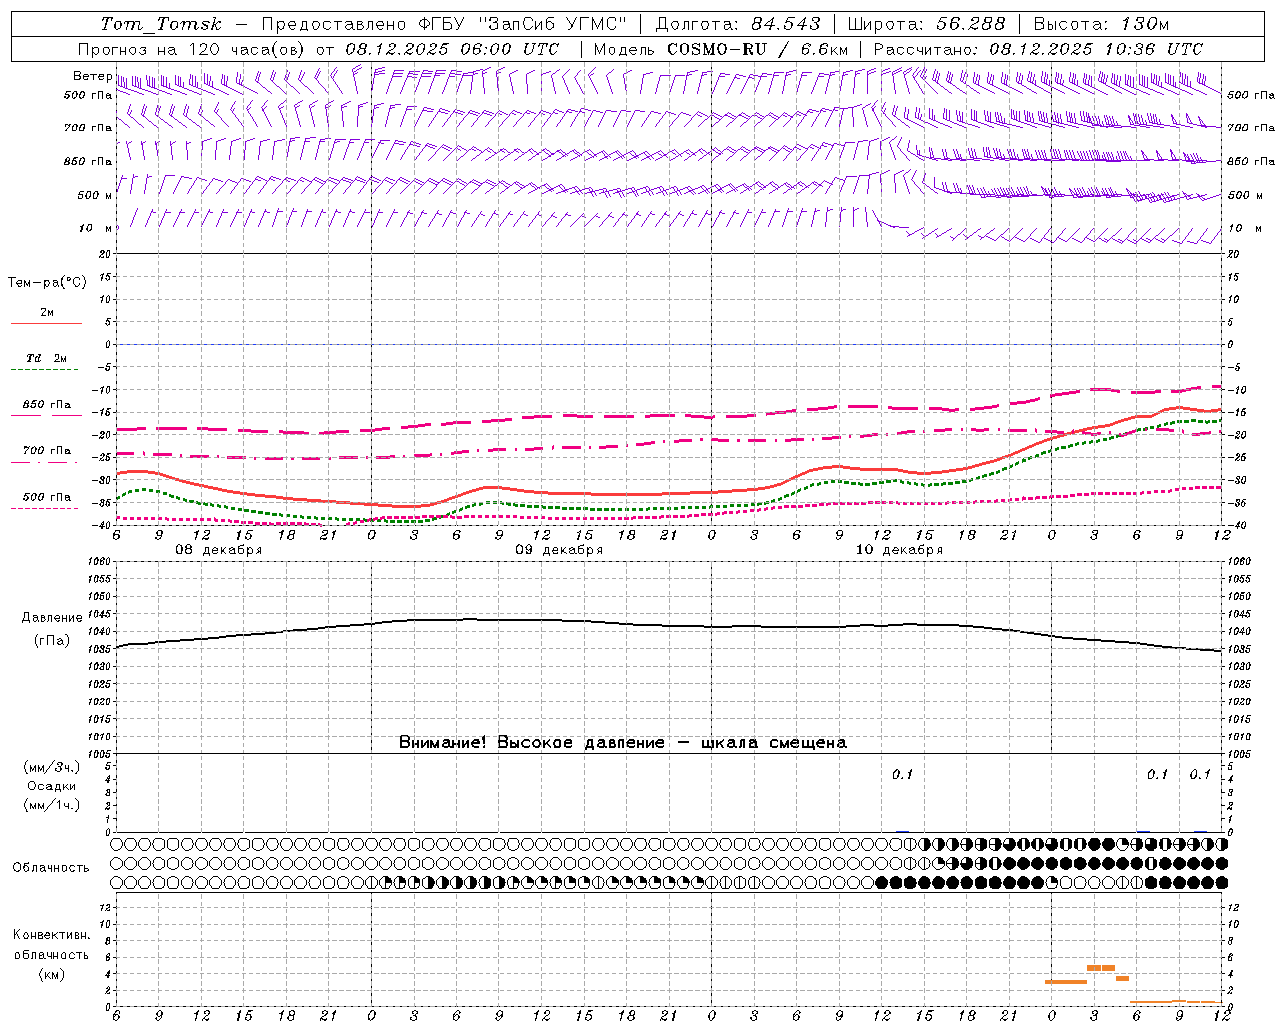
Task: Click the pink line sample under the temperature-legend 700 гПа
Action: (x=46, y=462)
